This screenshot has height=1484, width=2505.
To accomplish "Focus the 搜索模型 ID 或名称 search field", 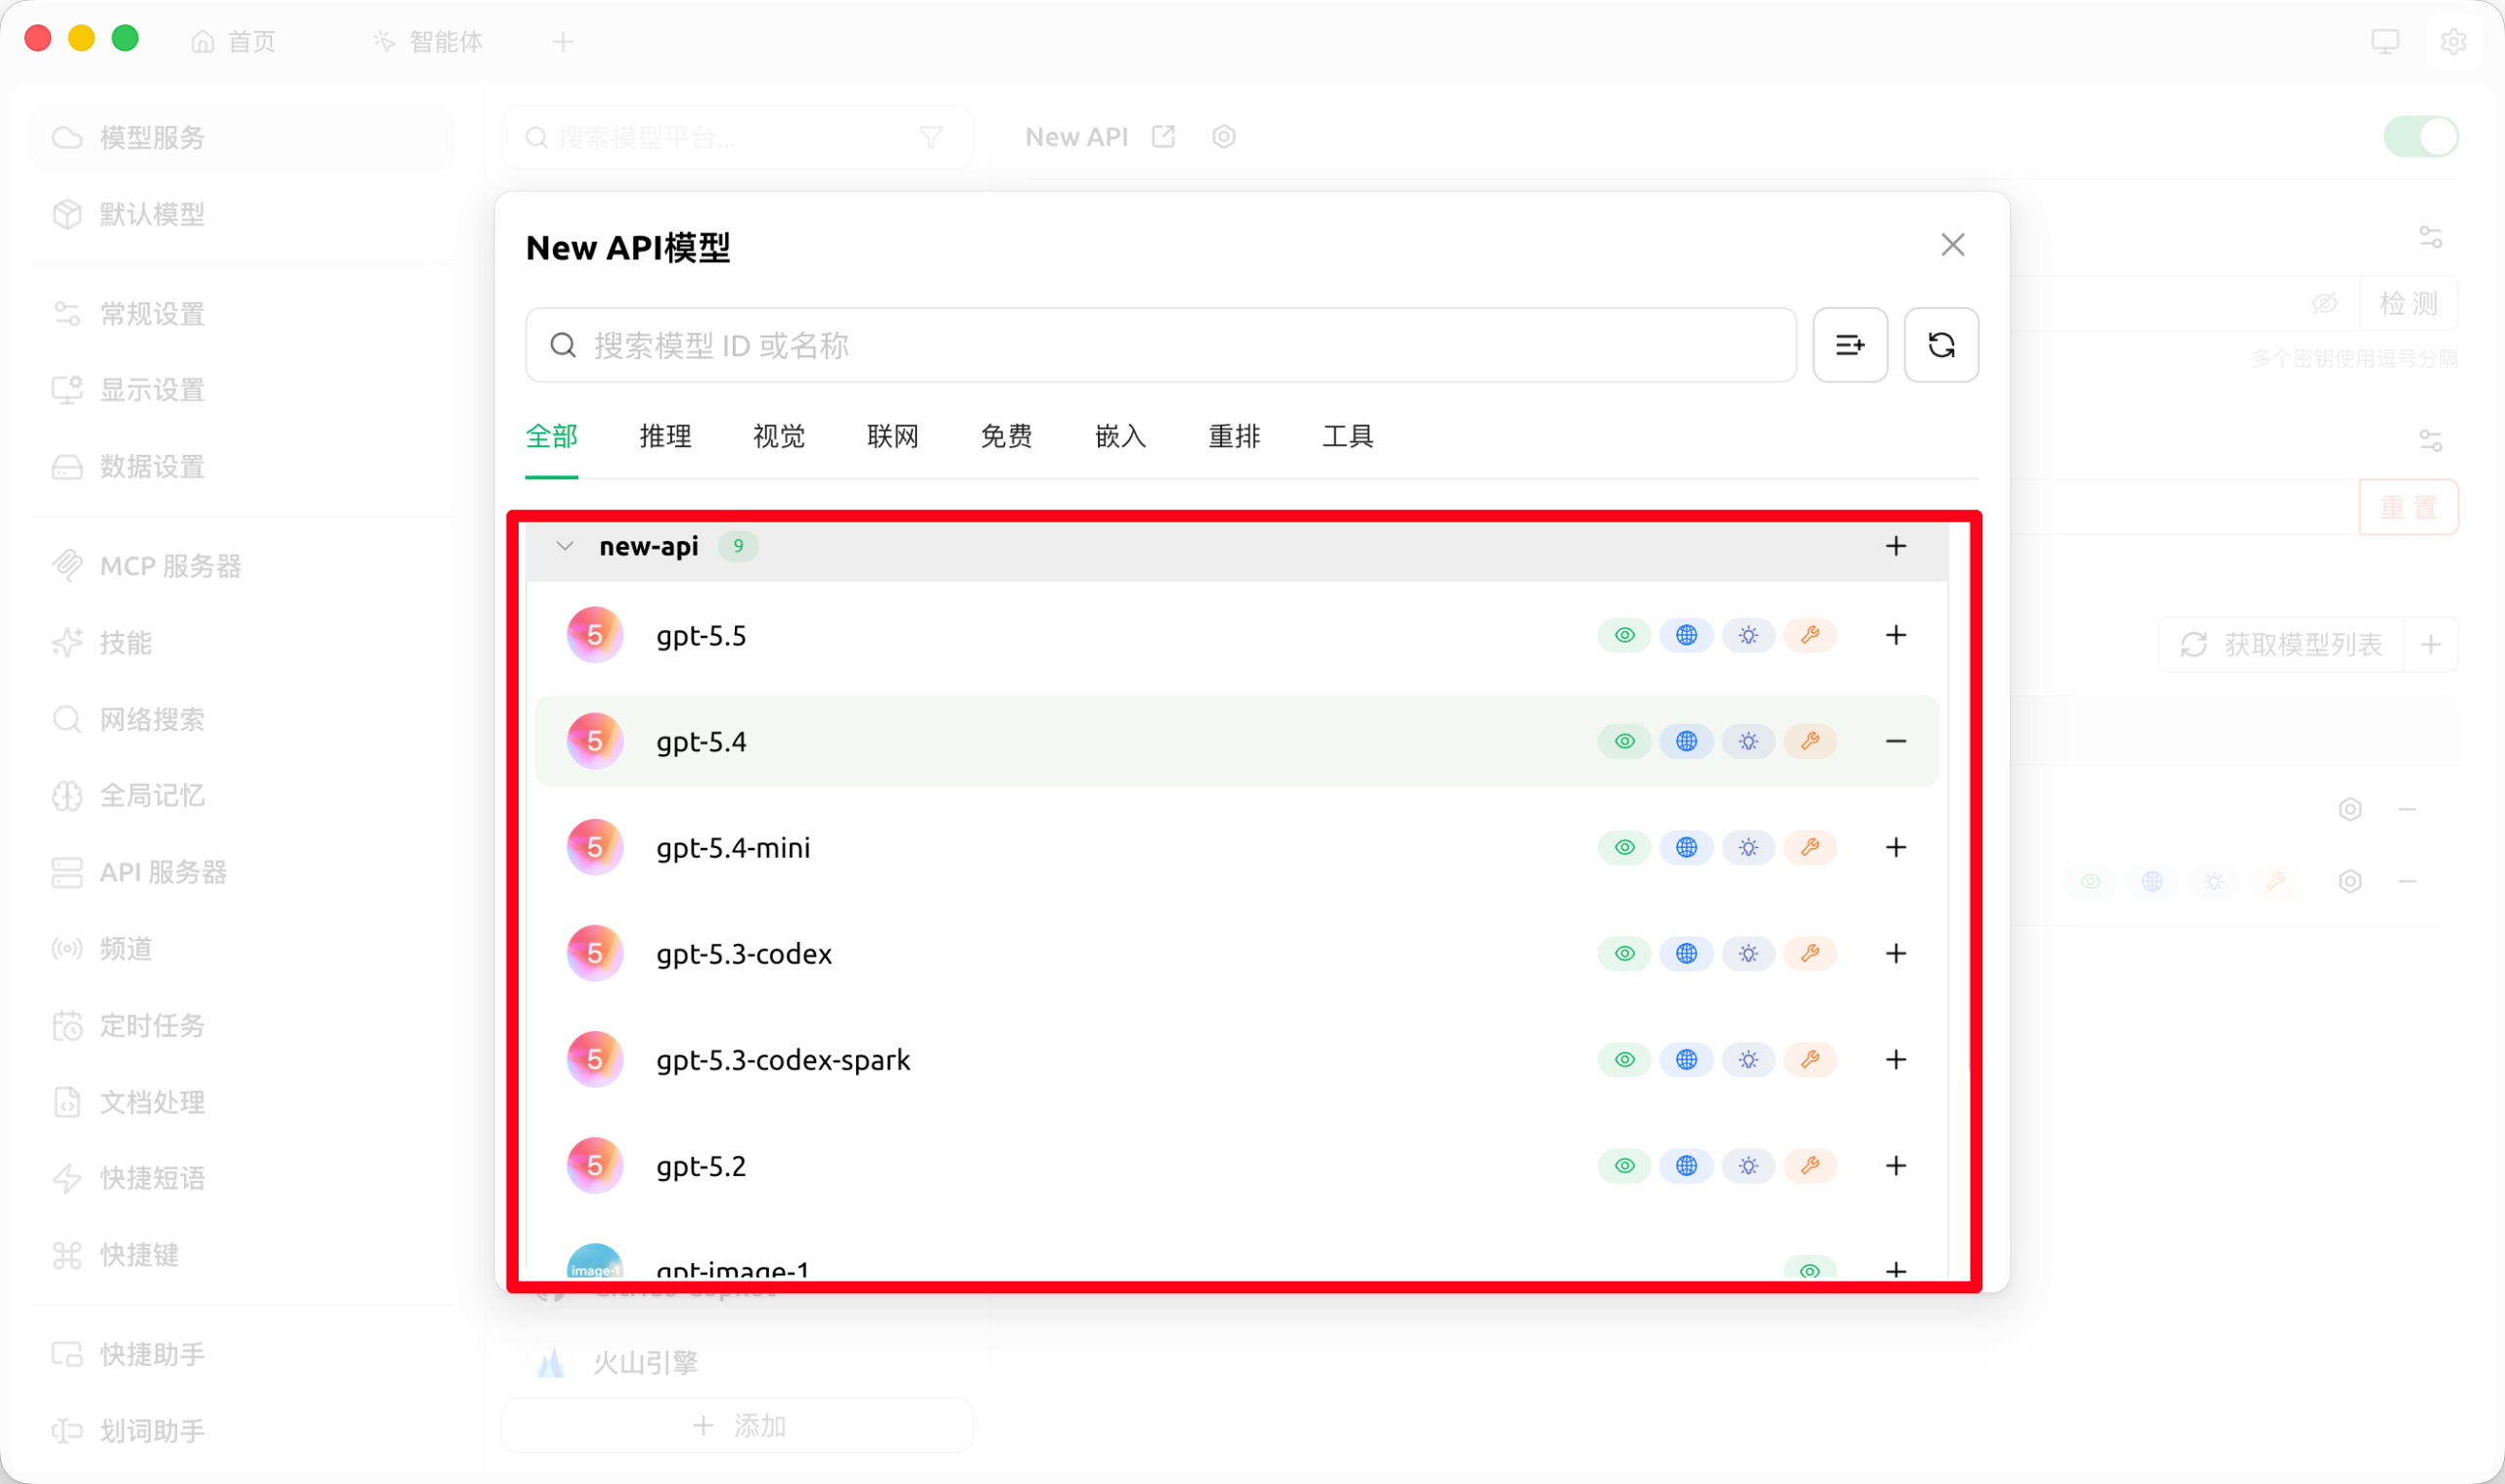I will [1160, 345].
